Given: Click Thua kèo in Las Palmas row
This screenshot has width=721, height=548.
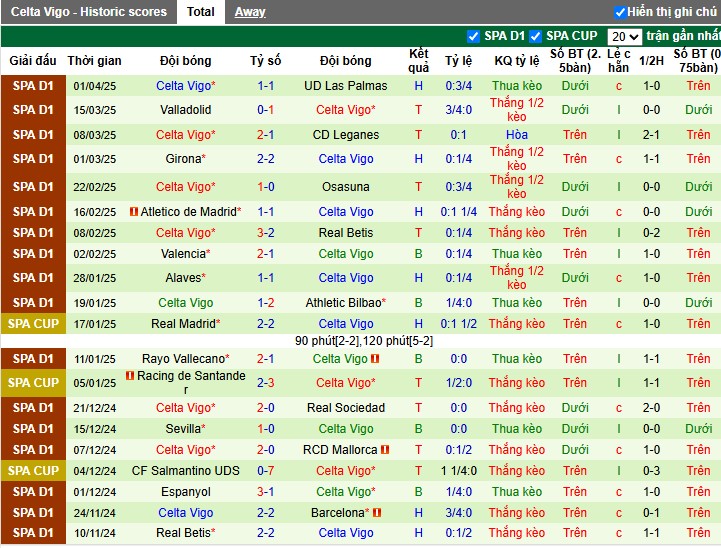Looking at the screenshot, I should pos(517,86).
